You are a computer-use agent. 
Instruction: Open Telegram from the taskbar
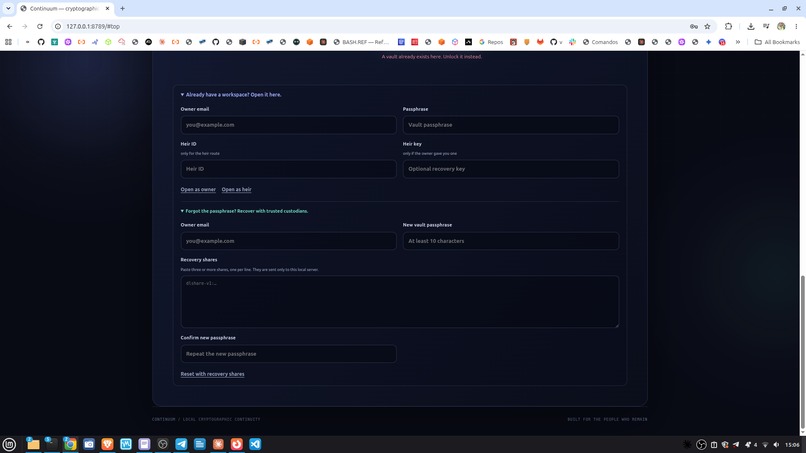[181, 444]
